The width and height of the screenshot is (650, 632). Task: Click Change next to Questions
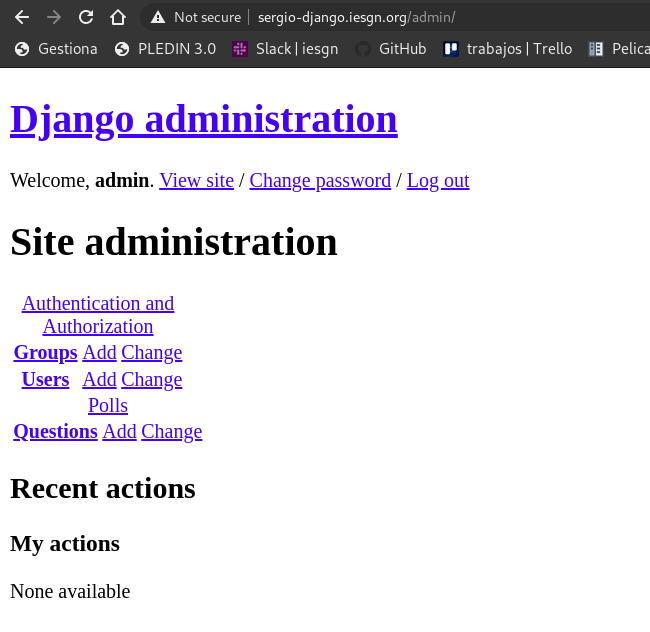(x=172, y=432)
